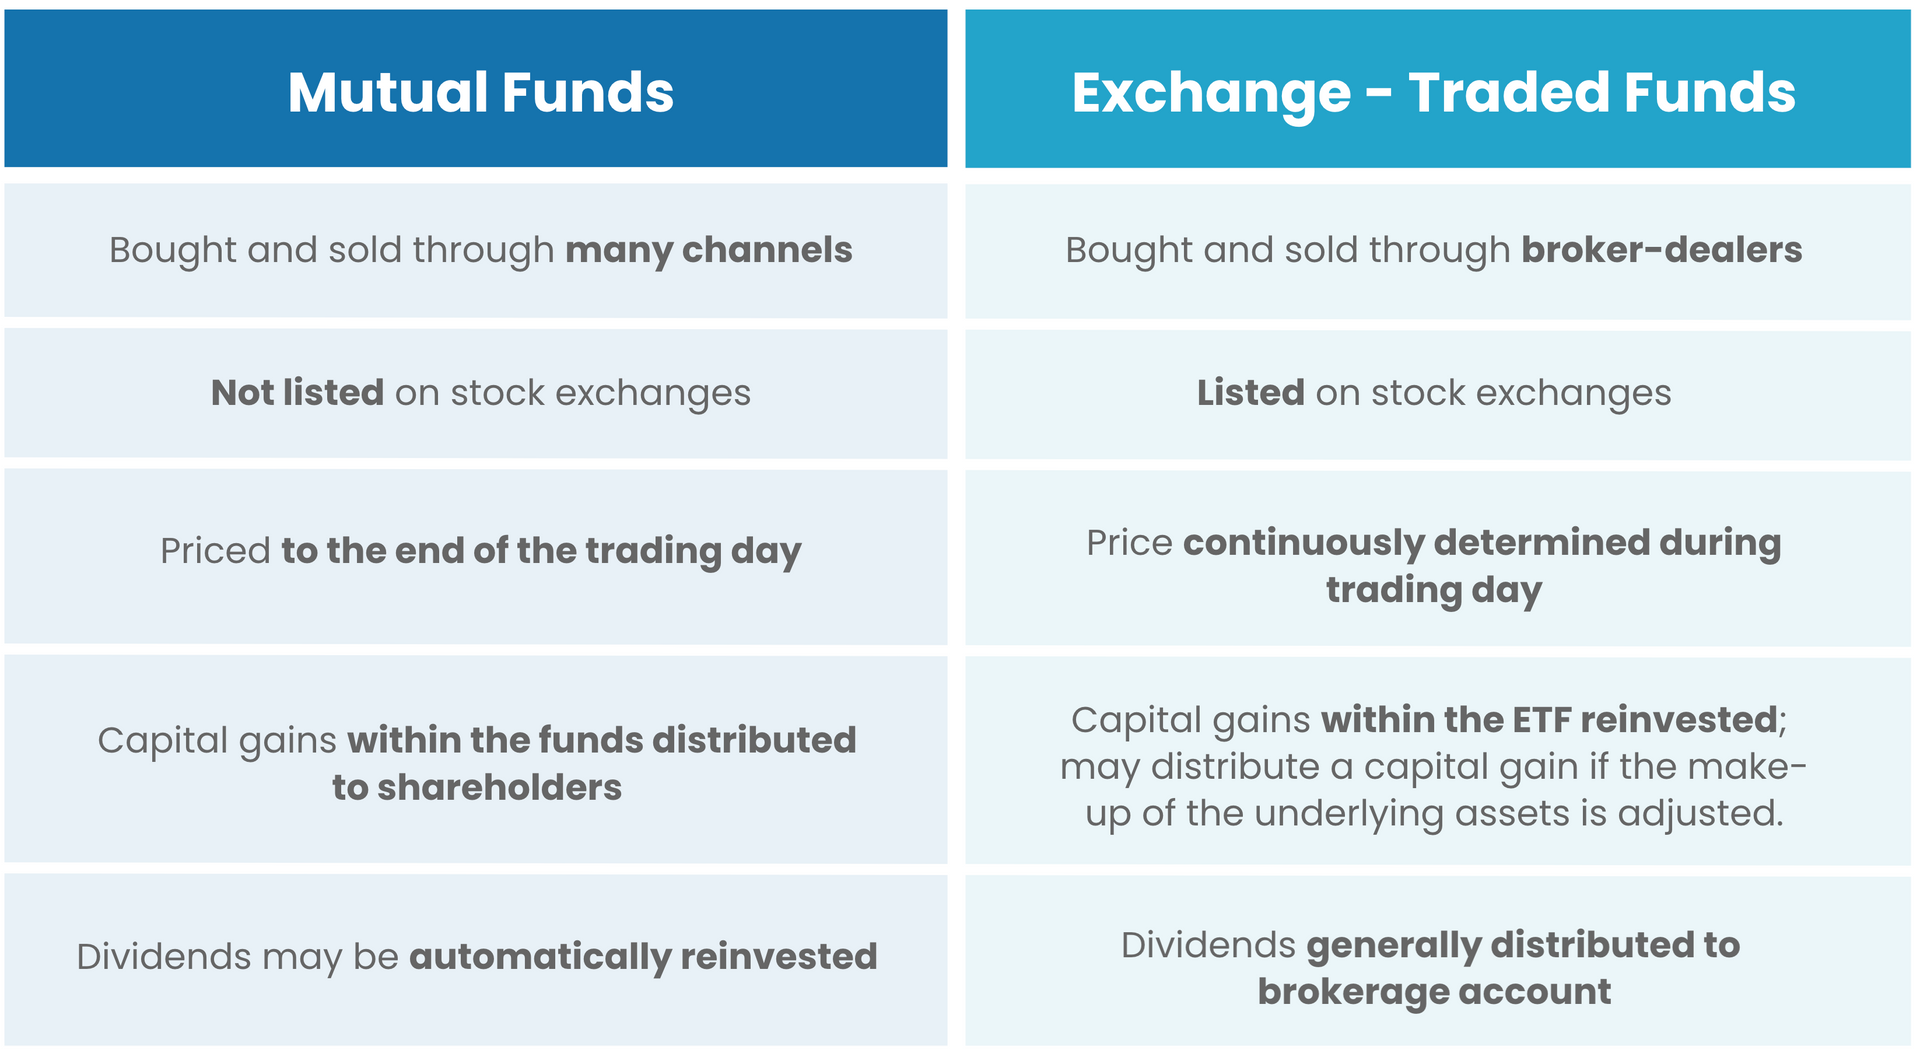This screenshot has height=1056, width=1920.
Task: Click the bold words 'Not listed'
Action: (x=297, y=392)
